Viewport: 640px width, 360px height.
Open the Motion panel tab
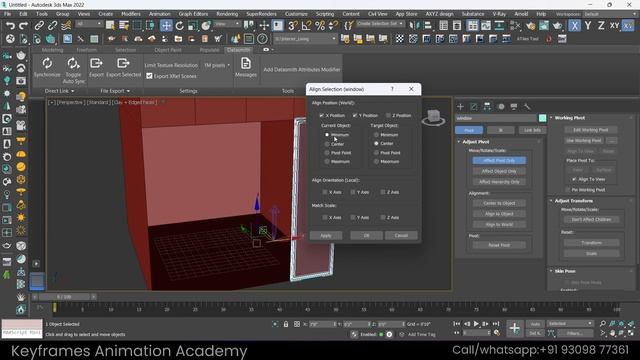(501, 107)
